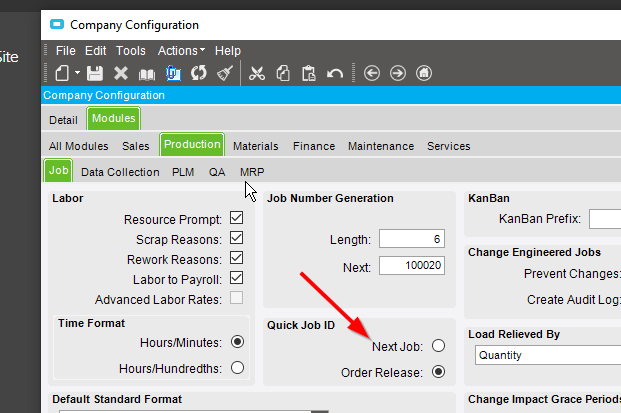The height and width of the screenshot is (413, 621).
Task: Switch to the MRP sub-tab
Action: [x=252, y=172]
